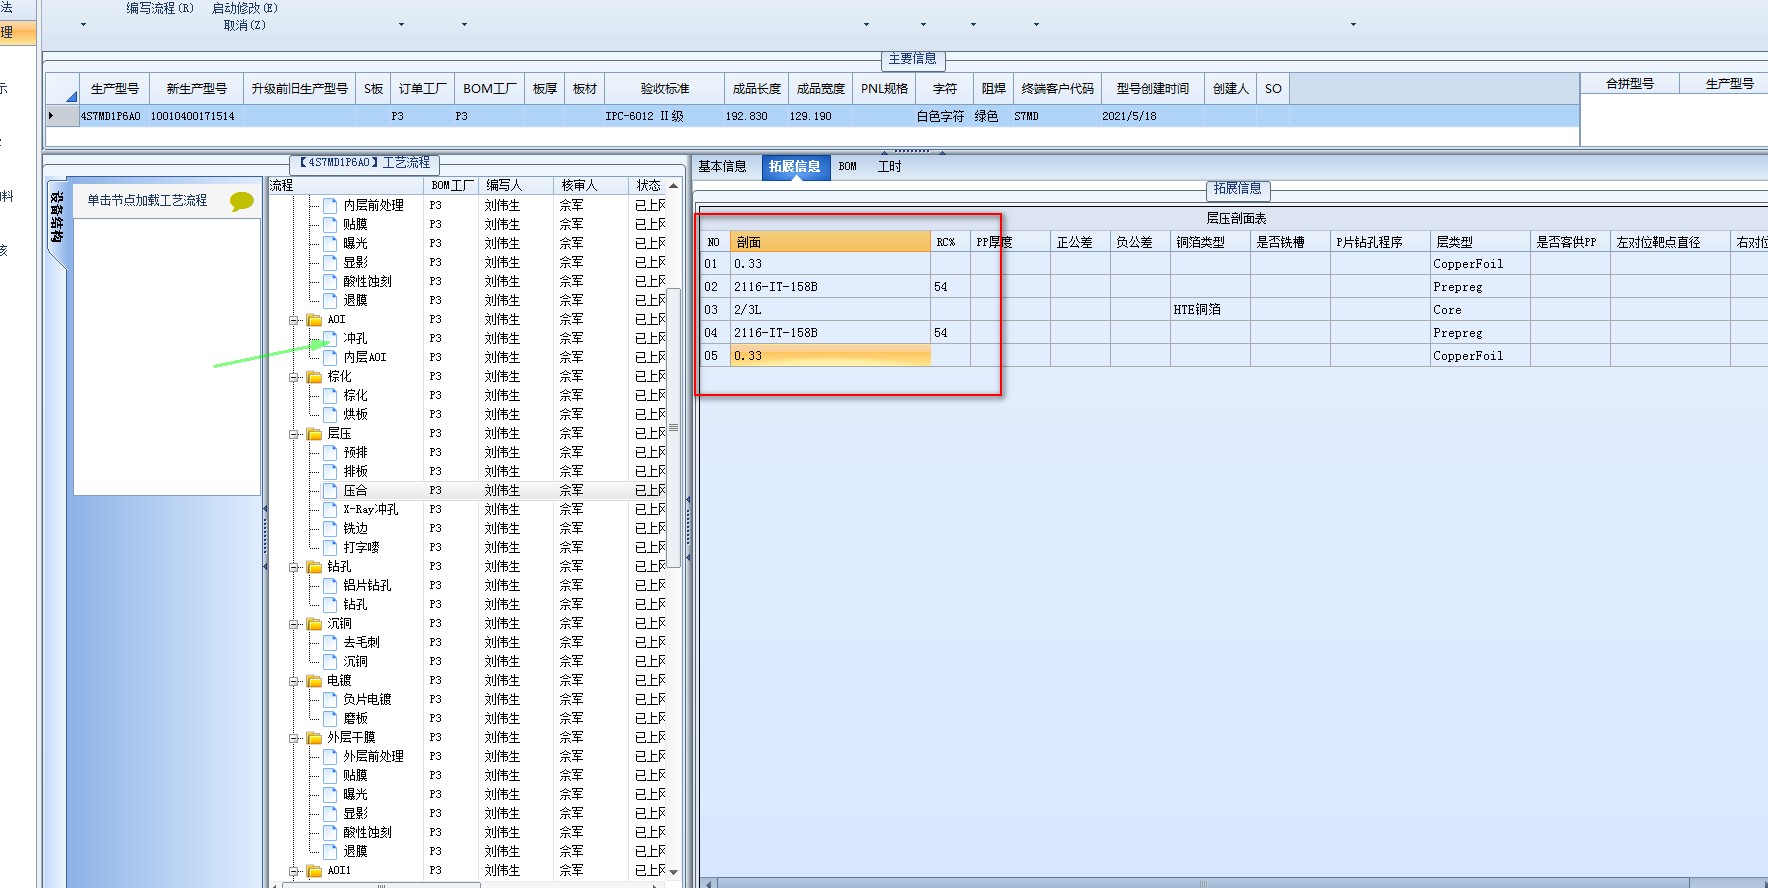The image size is (1768, 888).
Task: Click the row indicator arrow for 4S7MD1P6A0
Action: 51,116
